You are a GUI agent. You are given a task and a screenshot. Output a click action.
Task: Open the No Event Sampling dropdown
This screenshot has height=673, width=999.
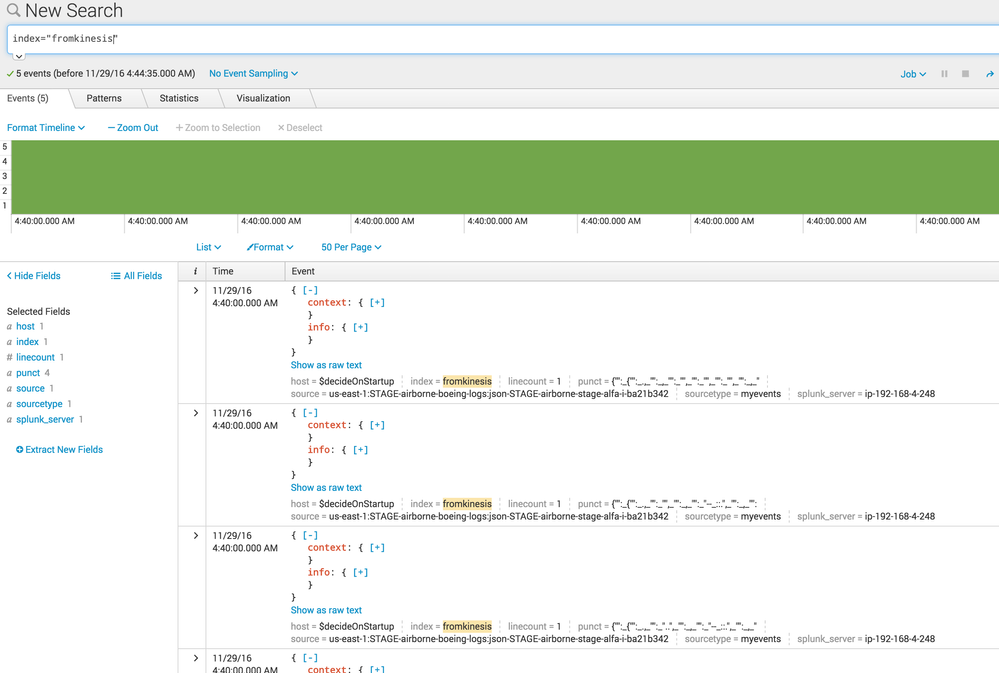point(253,74)
